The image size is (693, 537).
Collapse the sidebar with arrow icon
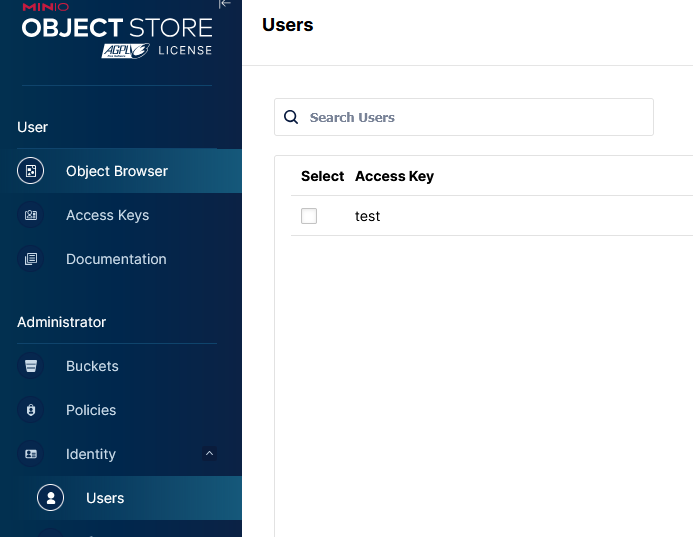point(225,4)
